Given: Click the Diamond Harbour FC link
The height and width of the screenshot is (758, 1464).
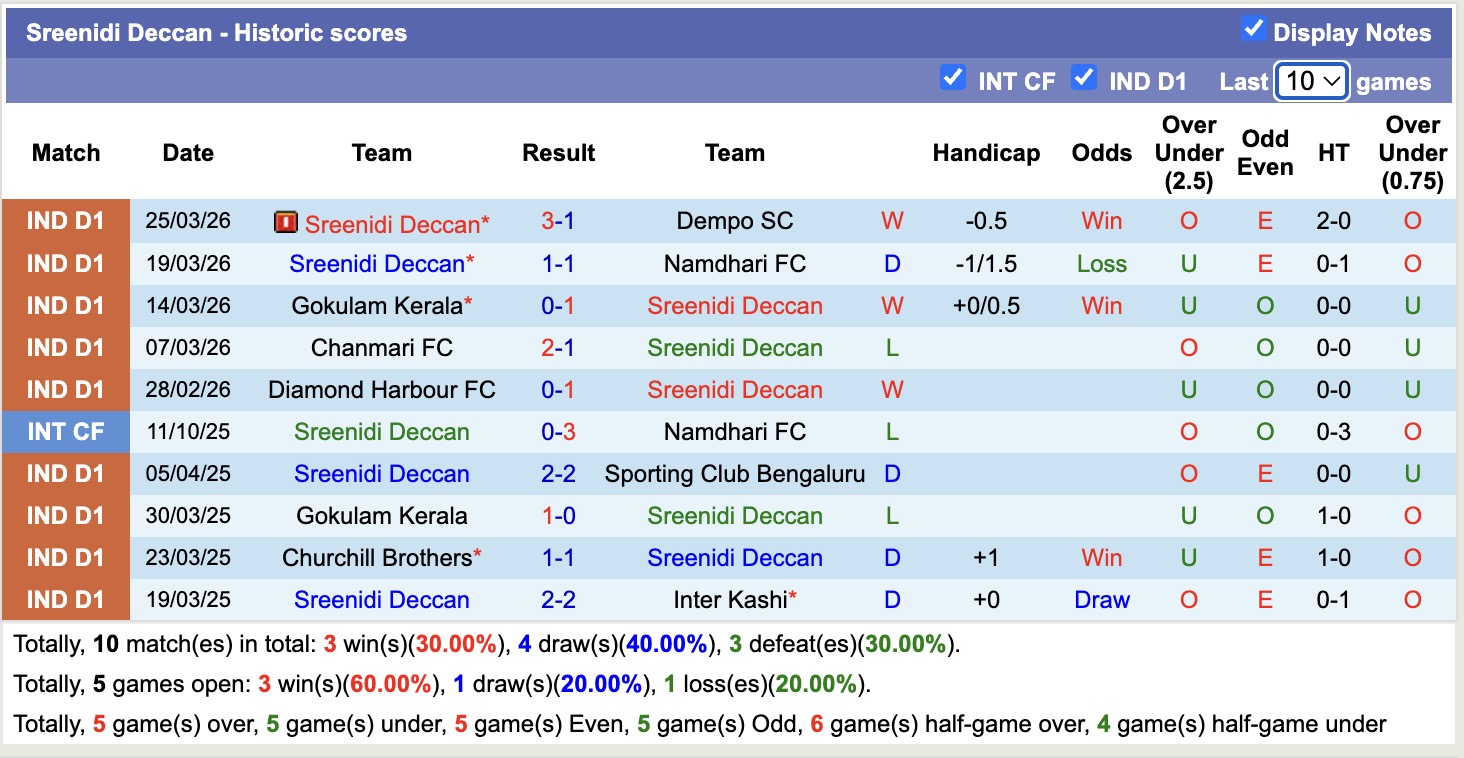Looking at the screenshot, I should (381, 390).
